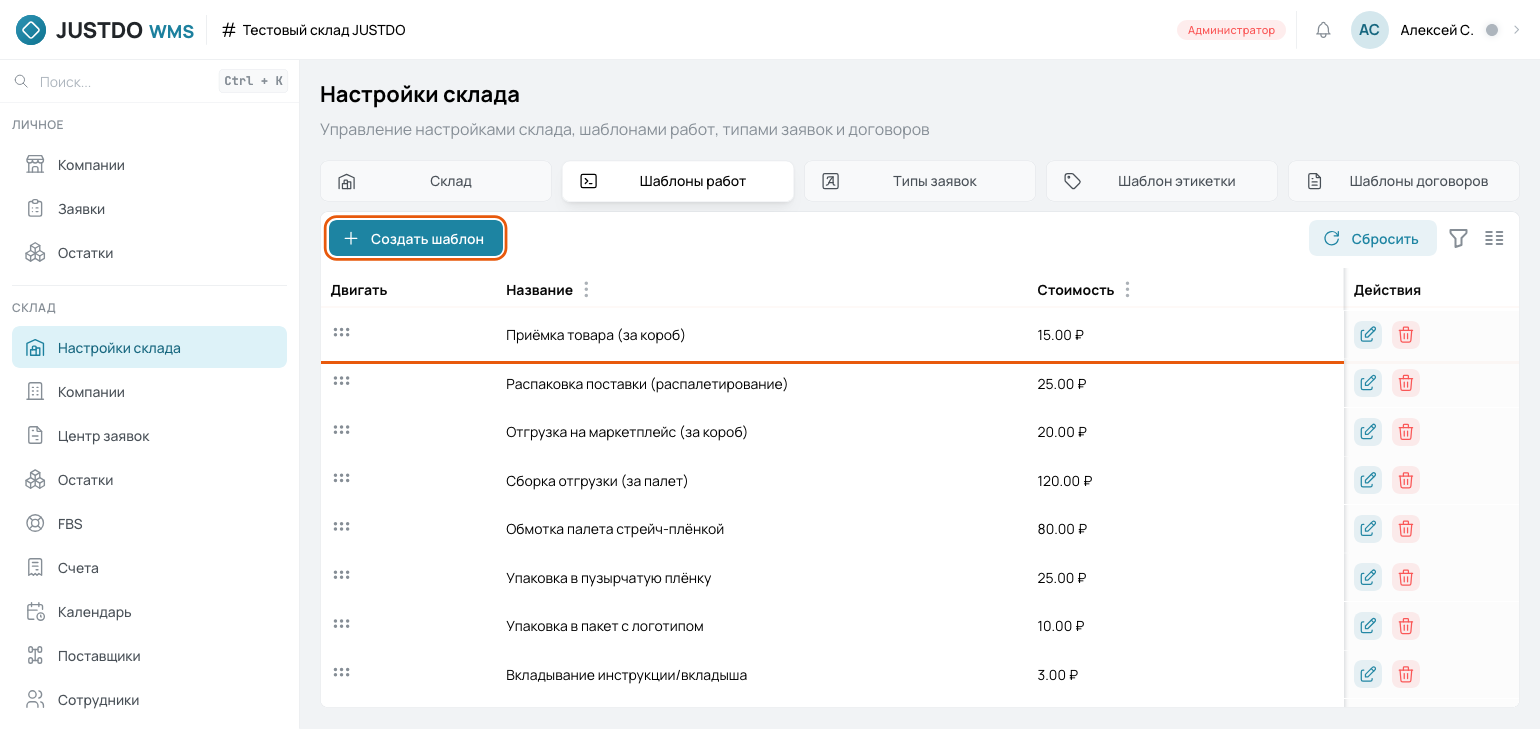Edit the Отгрузка на маркетплейс template
Viewport: 1540px width, 729px height.
pyautogui.click(x=1368, y=432)
